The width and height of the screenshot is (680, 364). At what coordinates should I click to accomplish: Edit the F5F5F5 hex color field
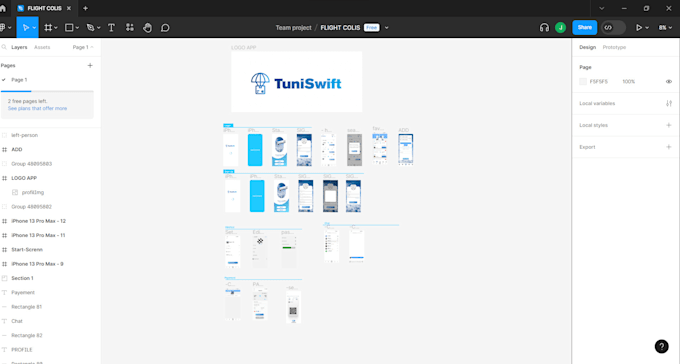[x=598, y=82]
